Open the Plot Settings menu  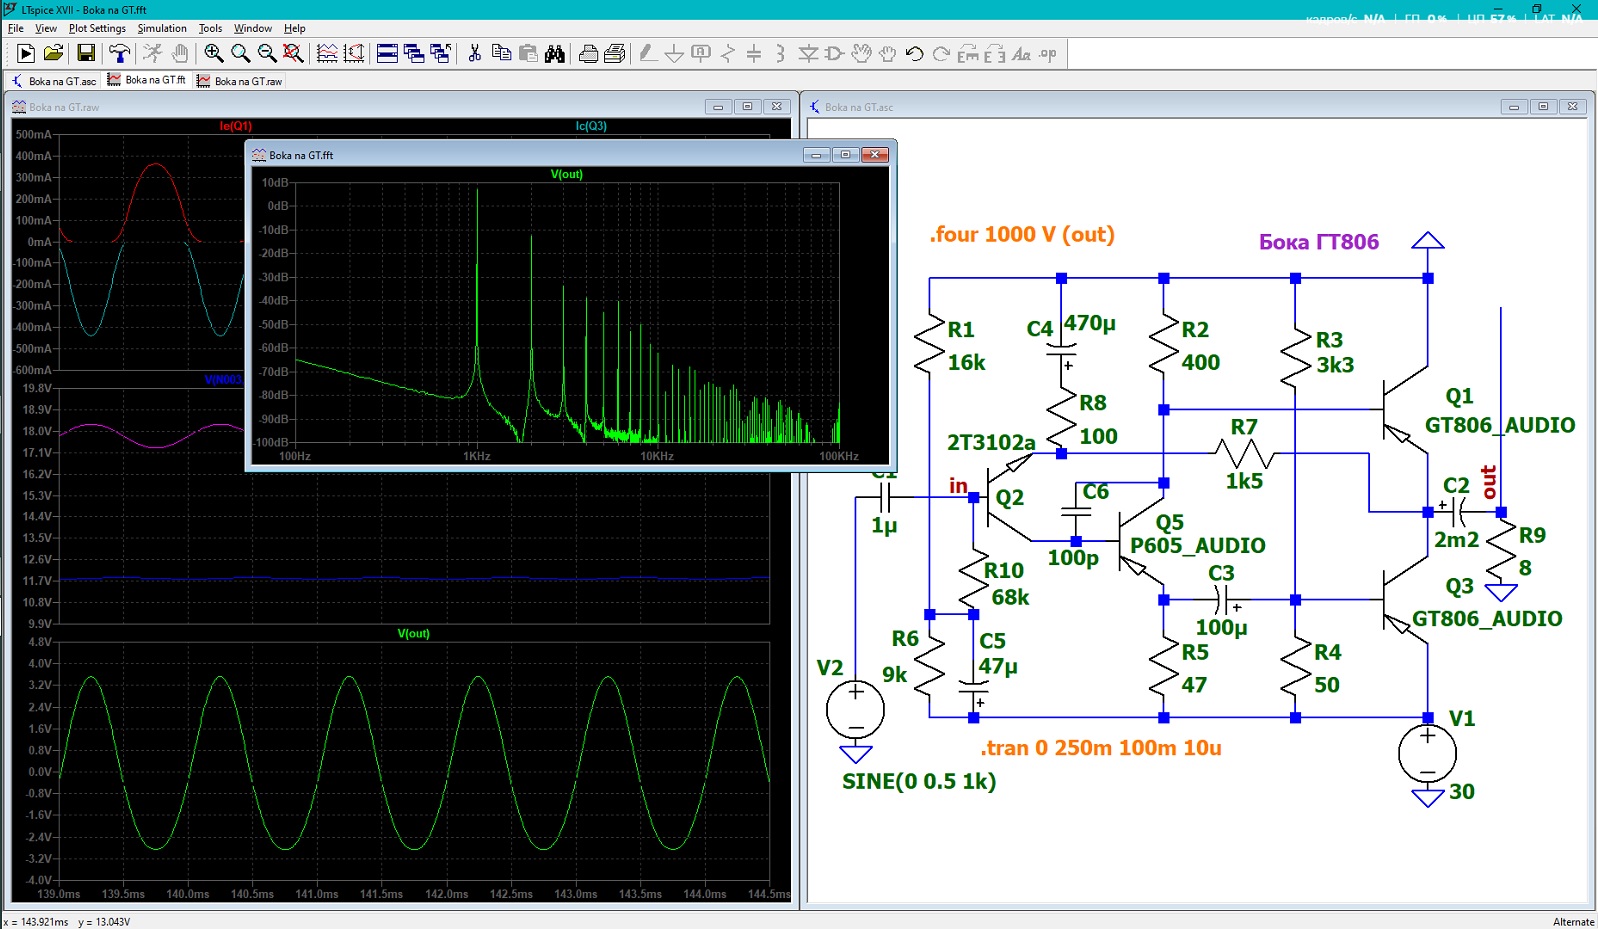tap(97, 28)
